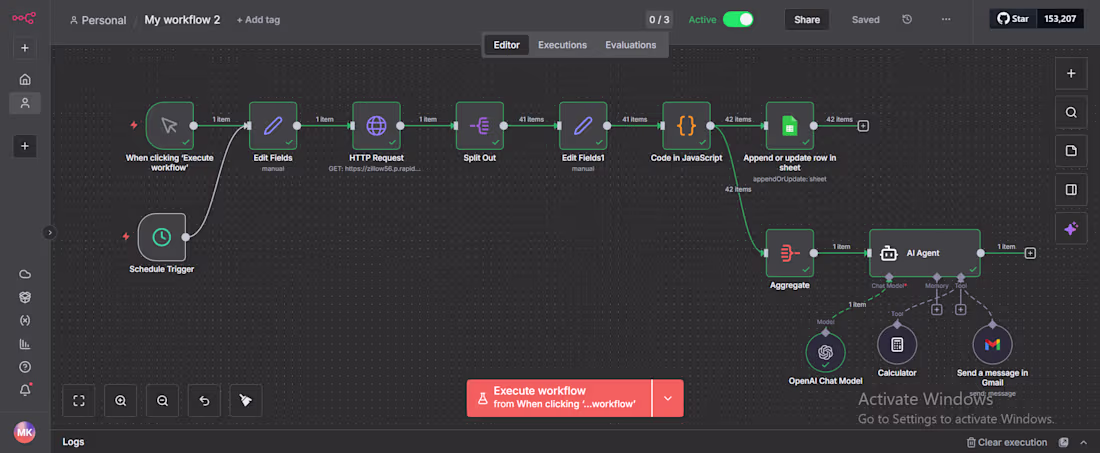1100x453 pixels.
Task: Select the Calculator tool node
Action: click(x=897, y=344)
